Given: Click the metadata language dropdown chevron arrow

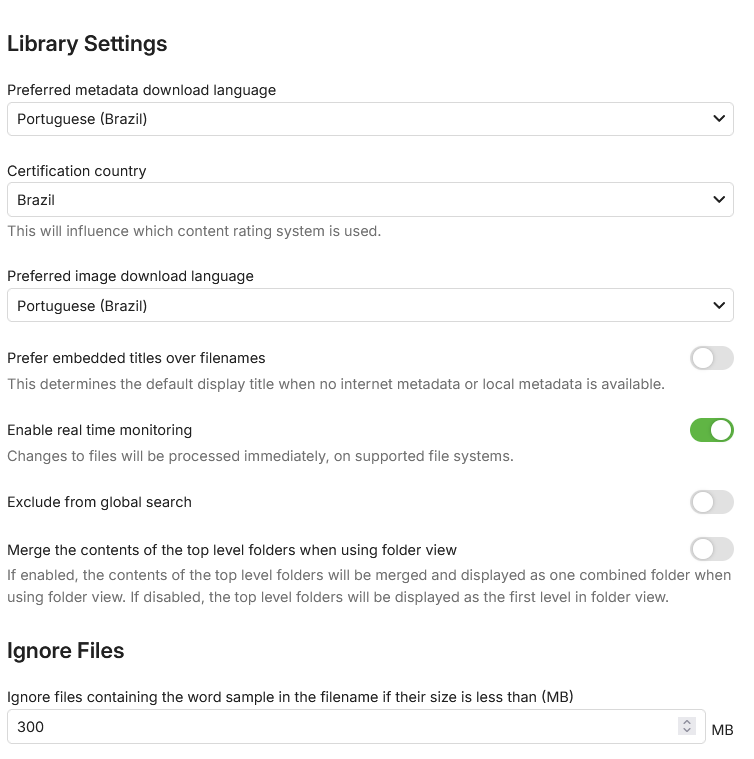Looking at the screenshot, I should [718, 119].
